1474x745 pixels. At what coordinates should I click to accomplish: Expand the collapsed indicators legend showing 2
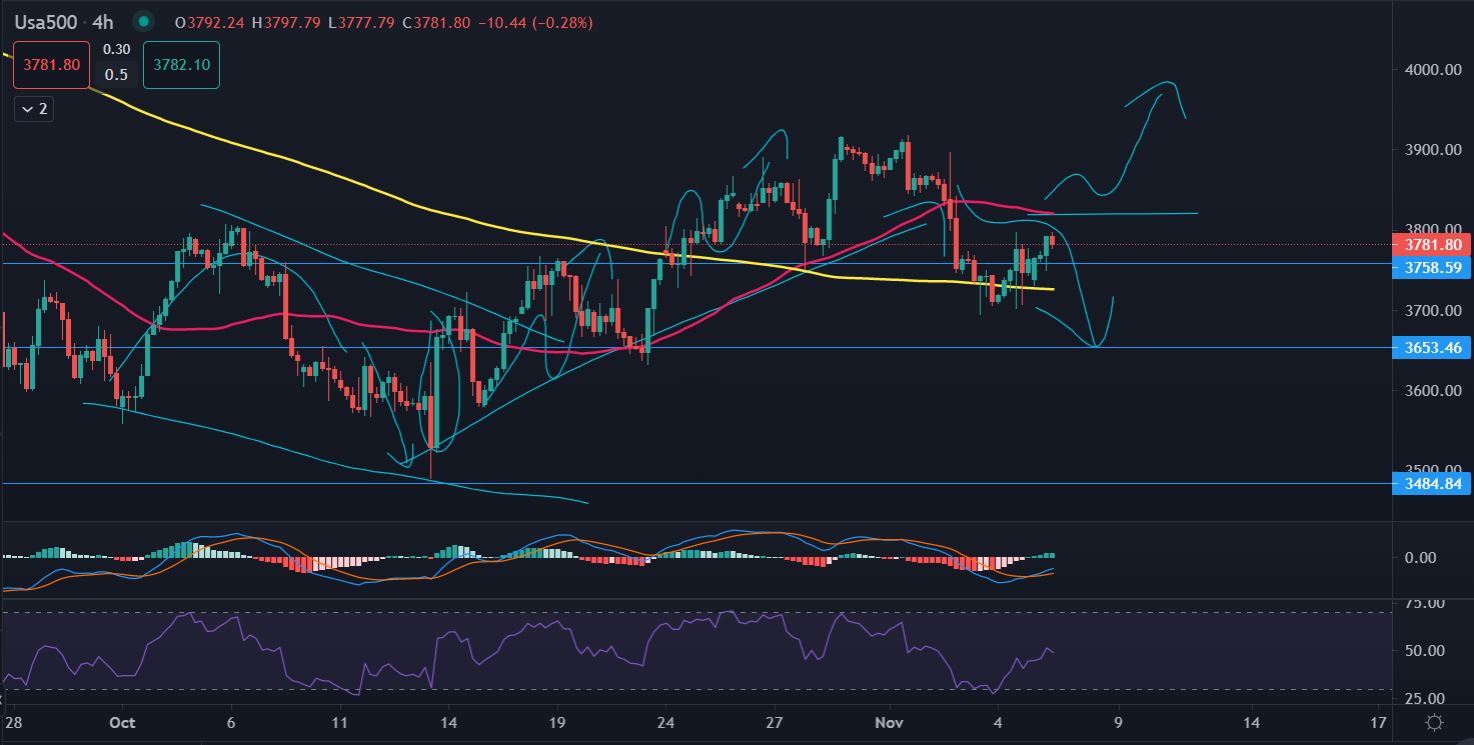tap(33, 109)
